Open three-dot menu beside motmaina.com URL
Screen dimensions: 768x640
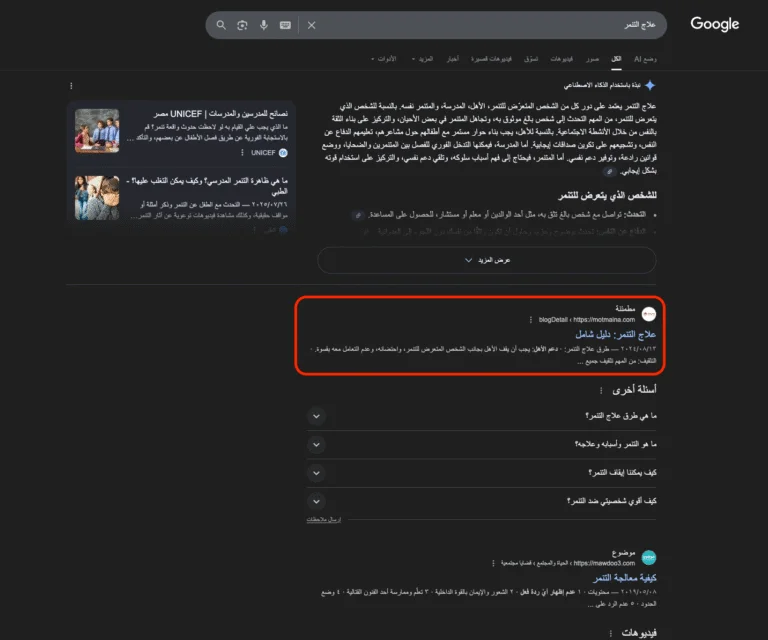[x=531, y=320]
